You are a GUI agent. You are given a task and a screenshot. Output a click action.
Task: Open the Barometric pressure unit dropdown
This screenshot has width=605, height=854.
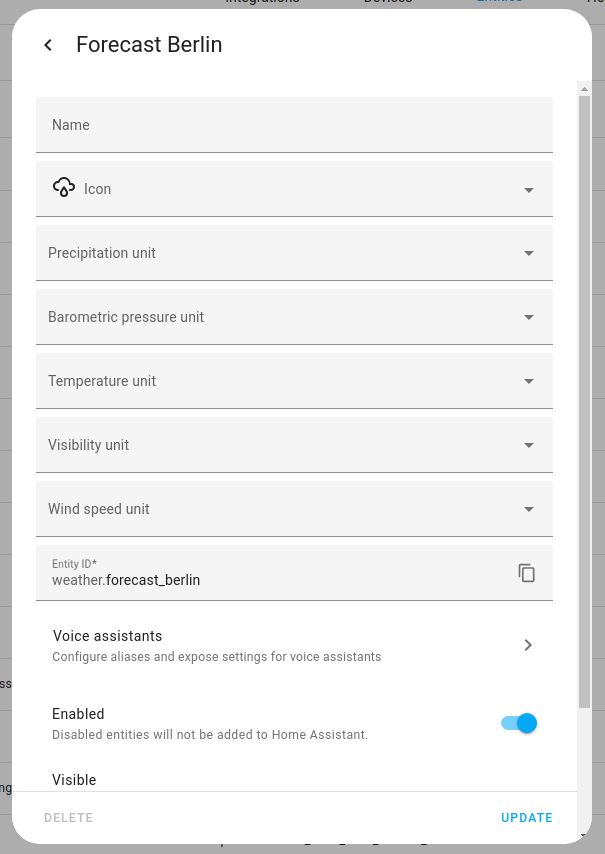(x=528, y=316)
